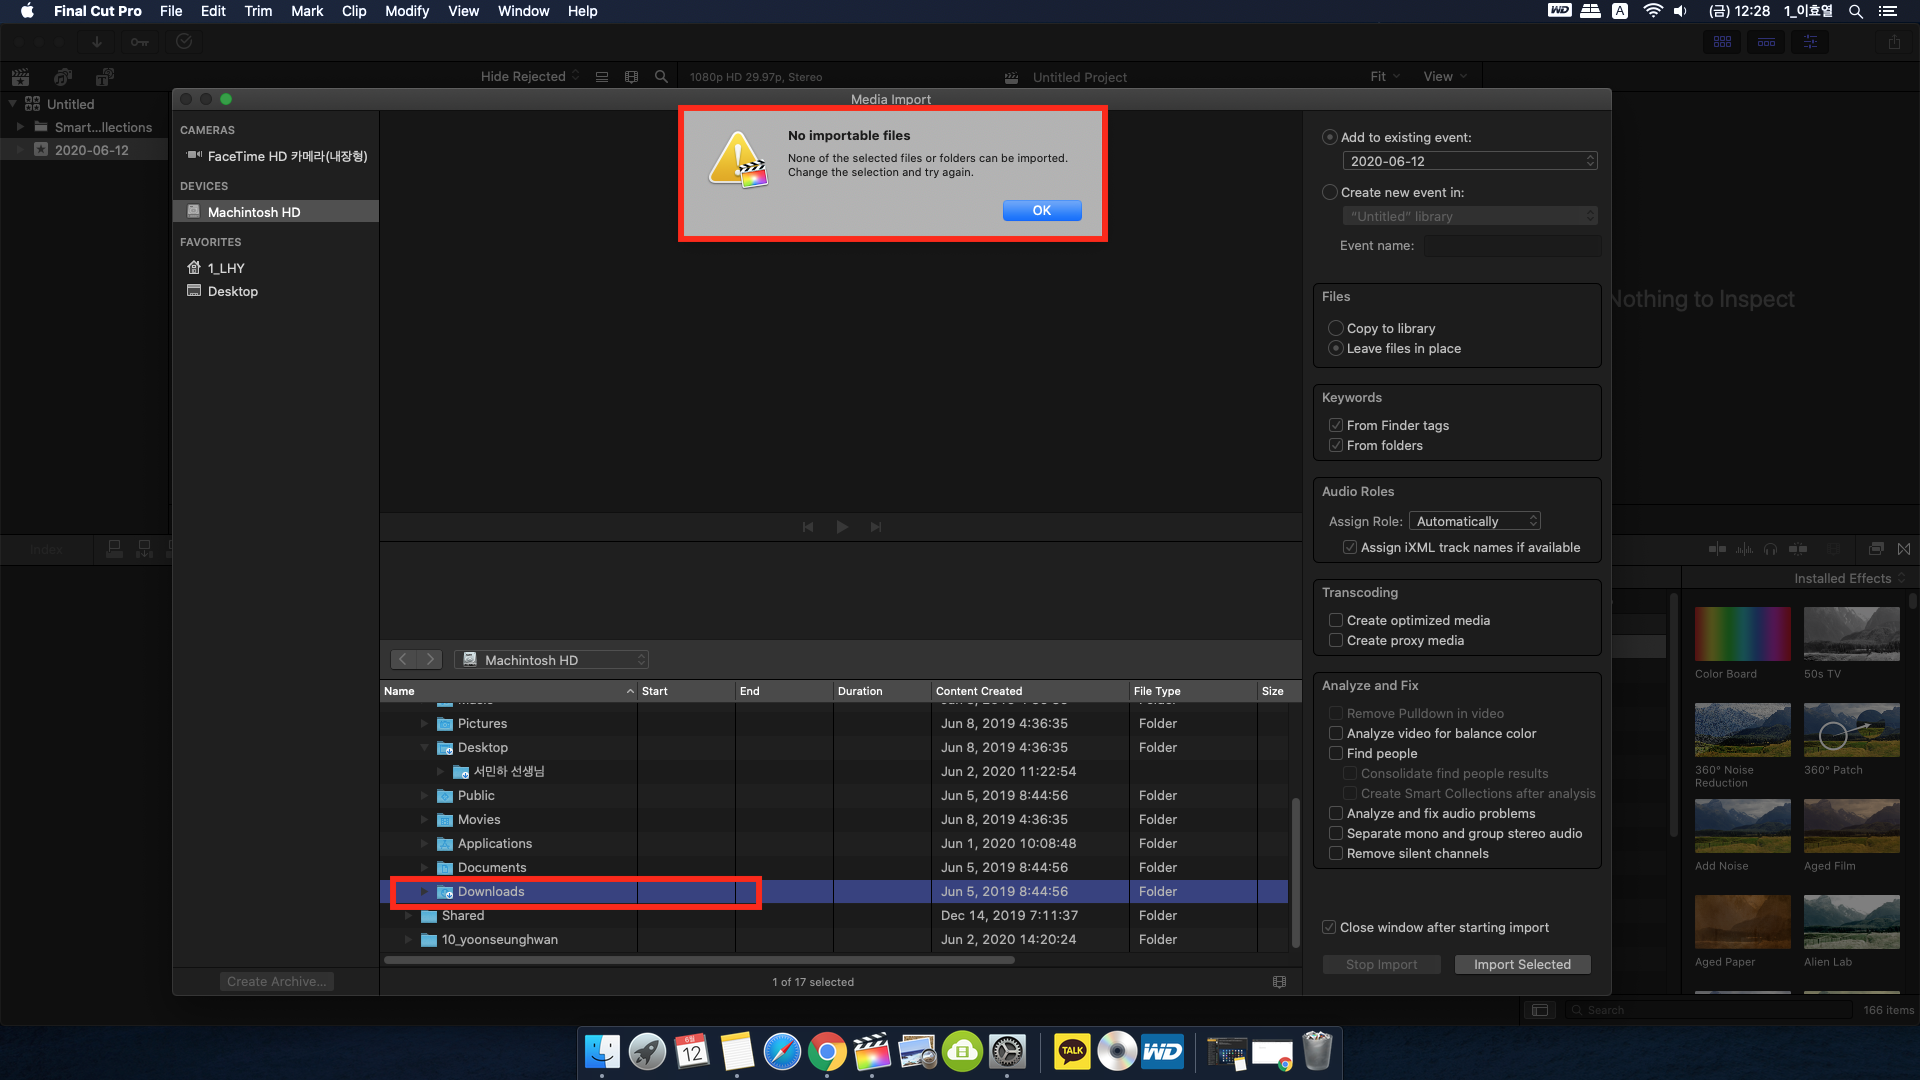Expand the Shared folder triangle

408,915
